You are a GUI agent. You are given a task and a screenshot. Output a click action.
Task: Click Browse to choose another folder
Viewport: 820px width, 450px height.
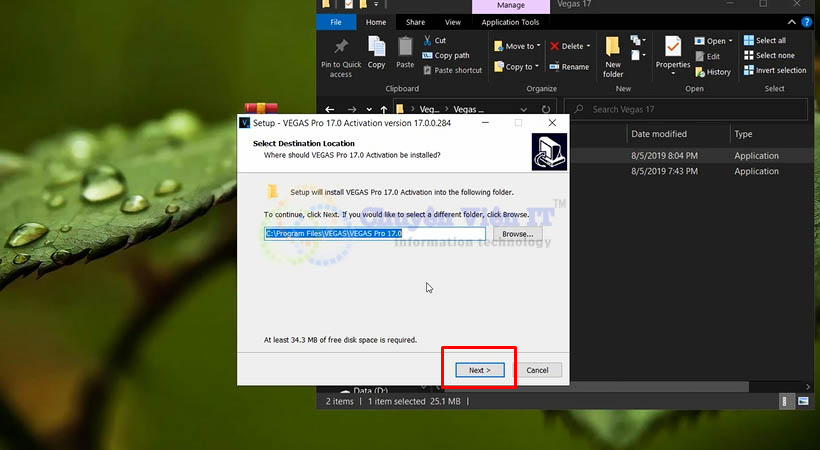click(516, 234)
